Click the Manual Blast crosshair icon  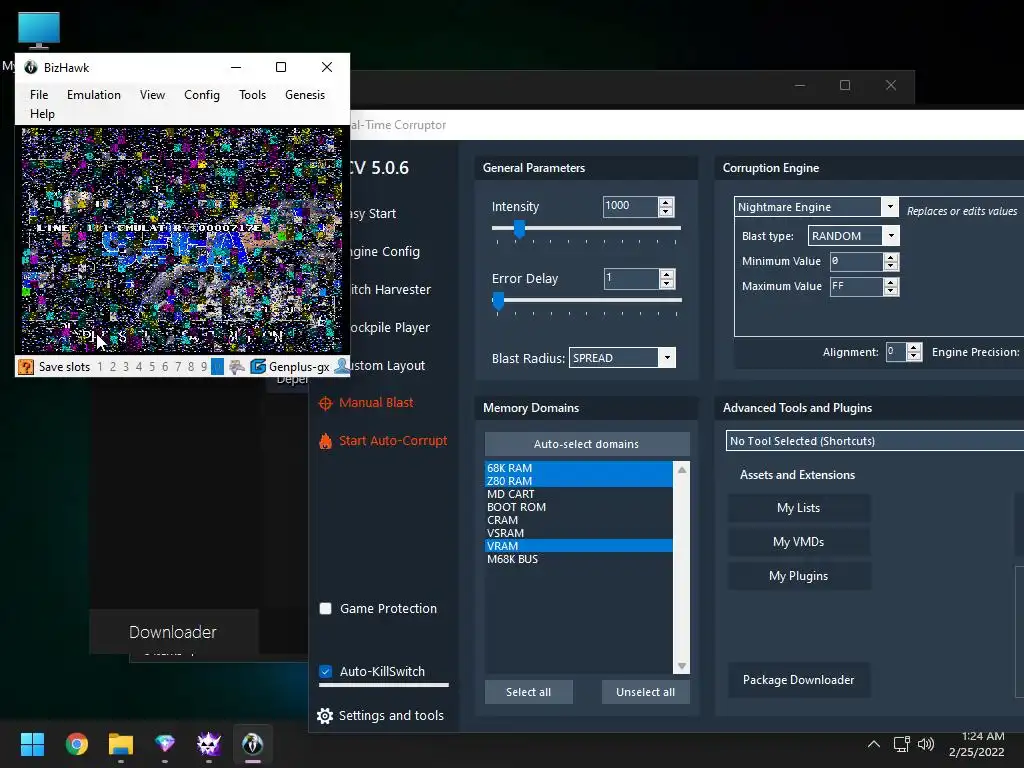[325, 403]
